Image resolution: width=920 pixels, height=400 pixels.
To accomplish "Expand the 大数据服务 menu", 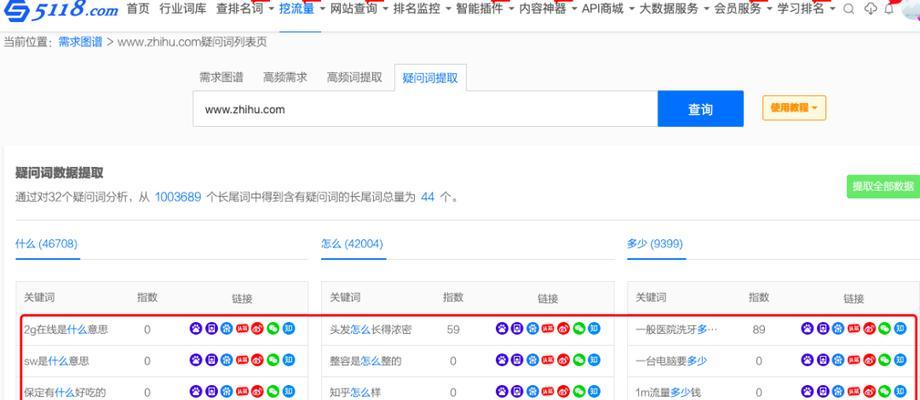I will pos(674,9).
